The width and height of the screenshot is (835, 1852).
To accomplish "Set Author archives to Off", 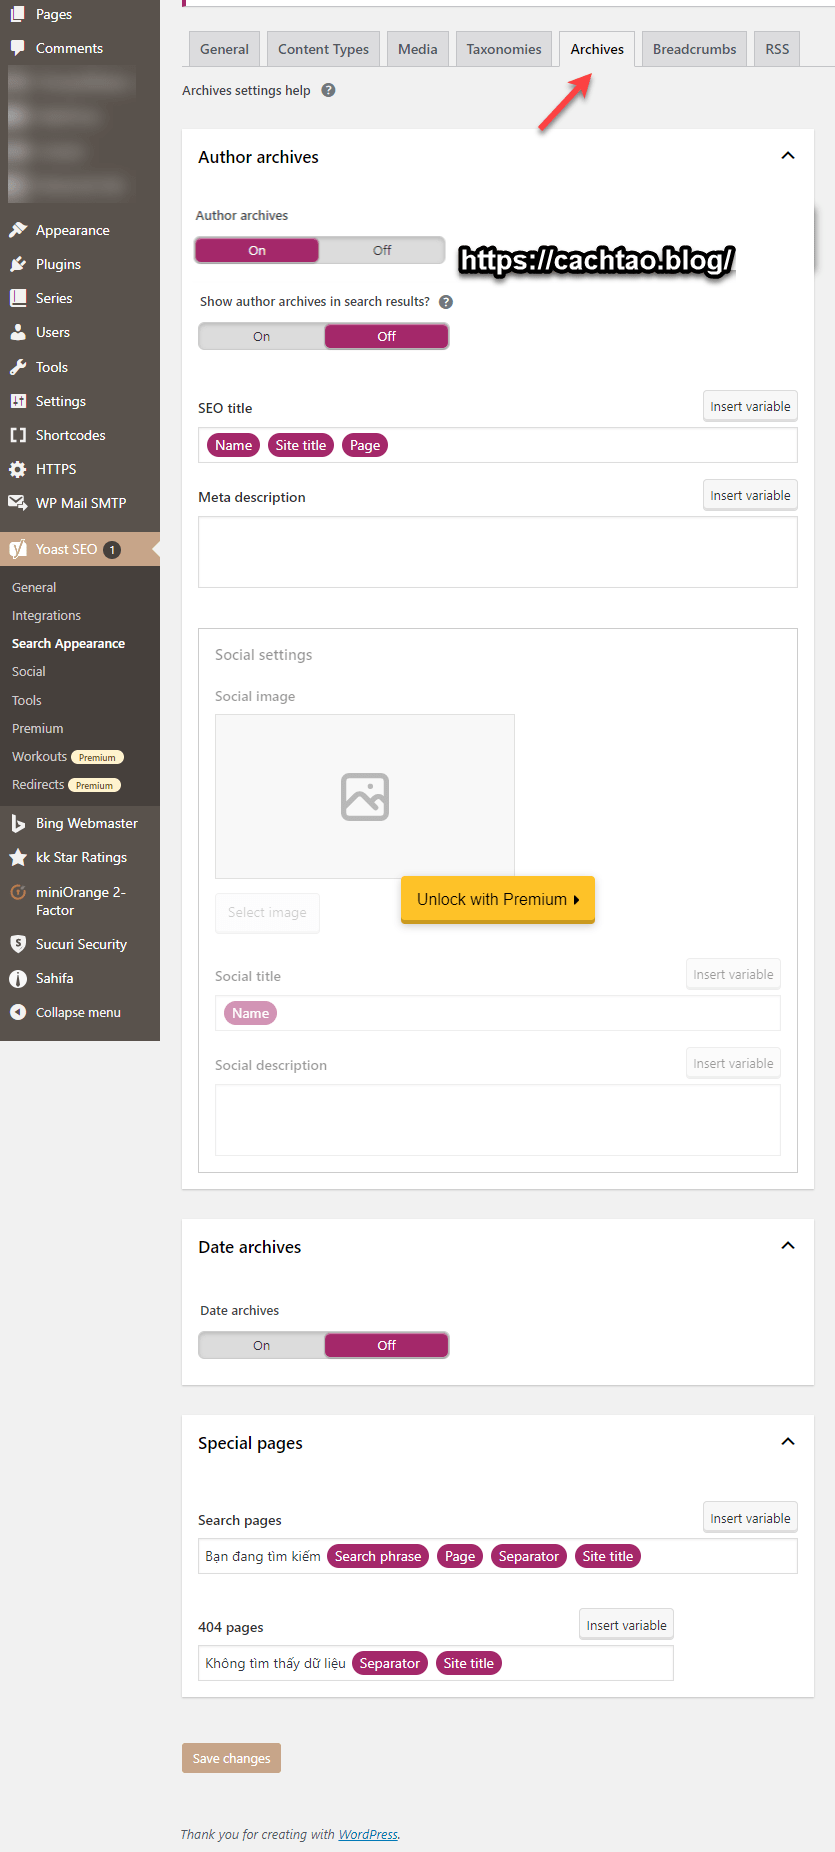I will point(382,250).
